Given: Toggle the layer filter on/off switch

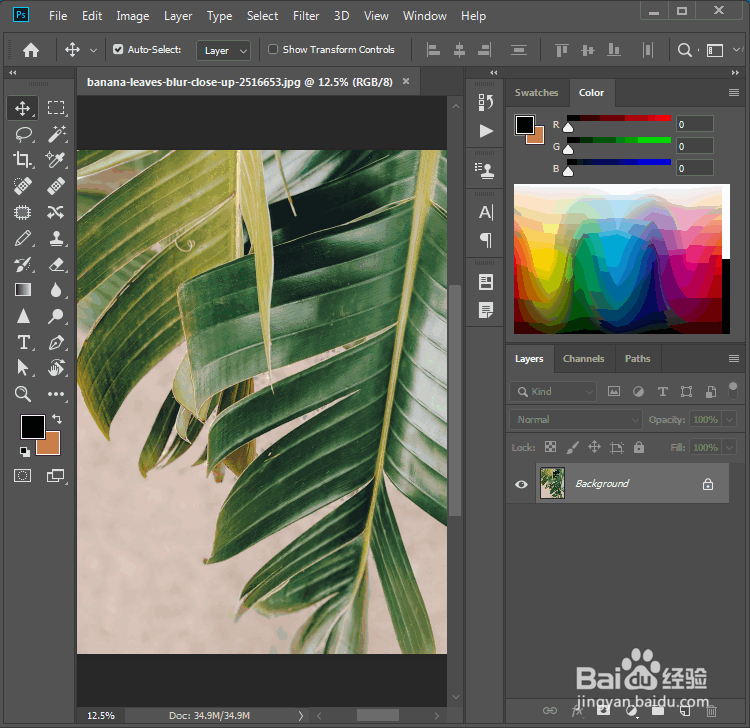Looking at the screenshot, I should coord(732,390).
